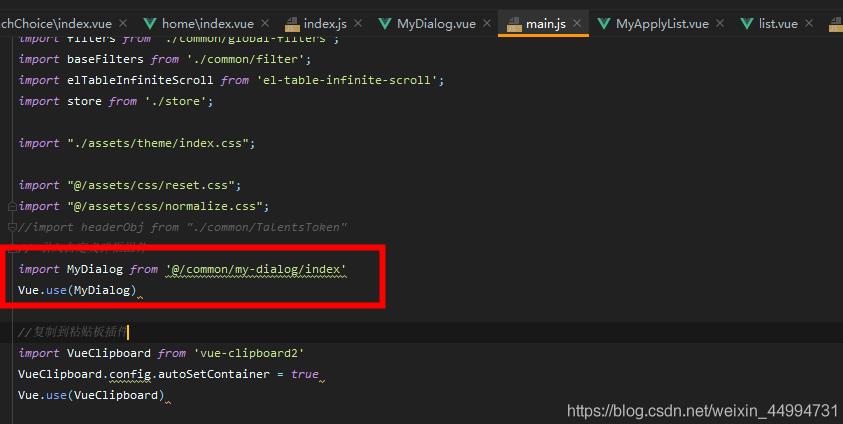
Task: Click the Vue icon on home\index.vue tab
Action: (x=150, y=23)
